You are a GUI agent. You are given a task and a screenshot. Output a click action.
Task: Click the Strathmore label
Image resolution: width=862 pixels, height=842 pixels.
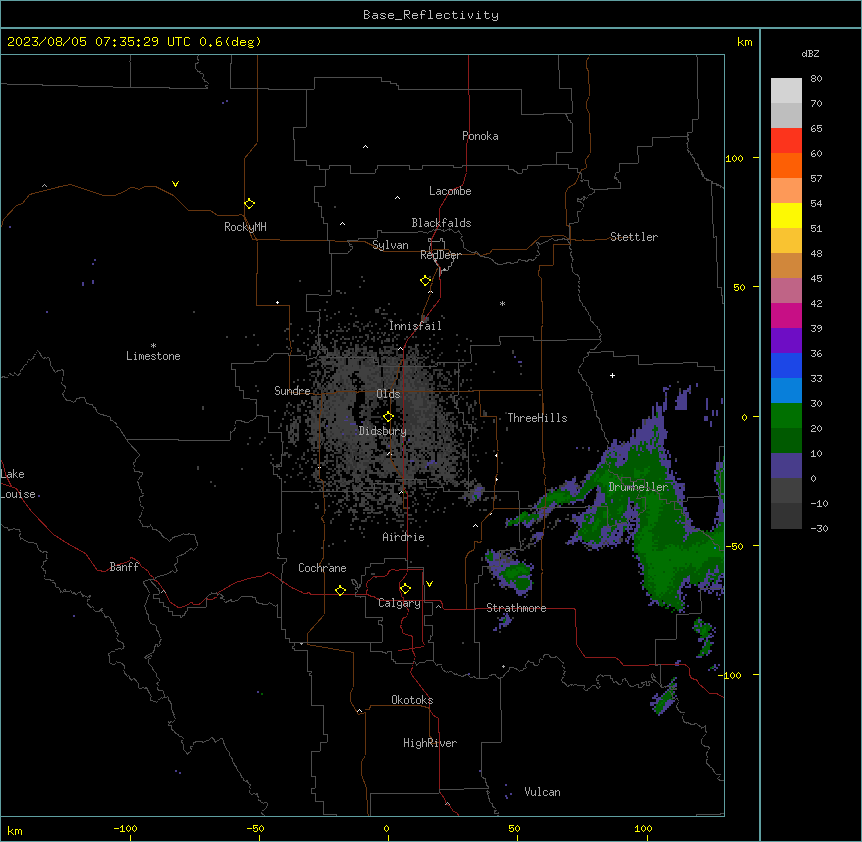pyautogui.click(x=516, y=608)
